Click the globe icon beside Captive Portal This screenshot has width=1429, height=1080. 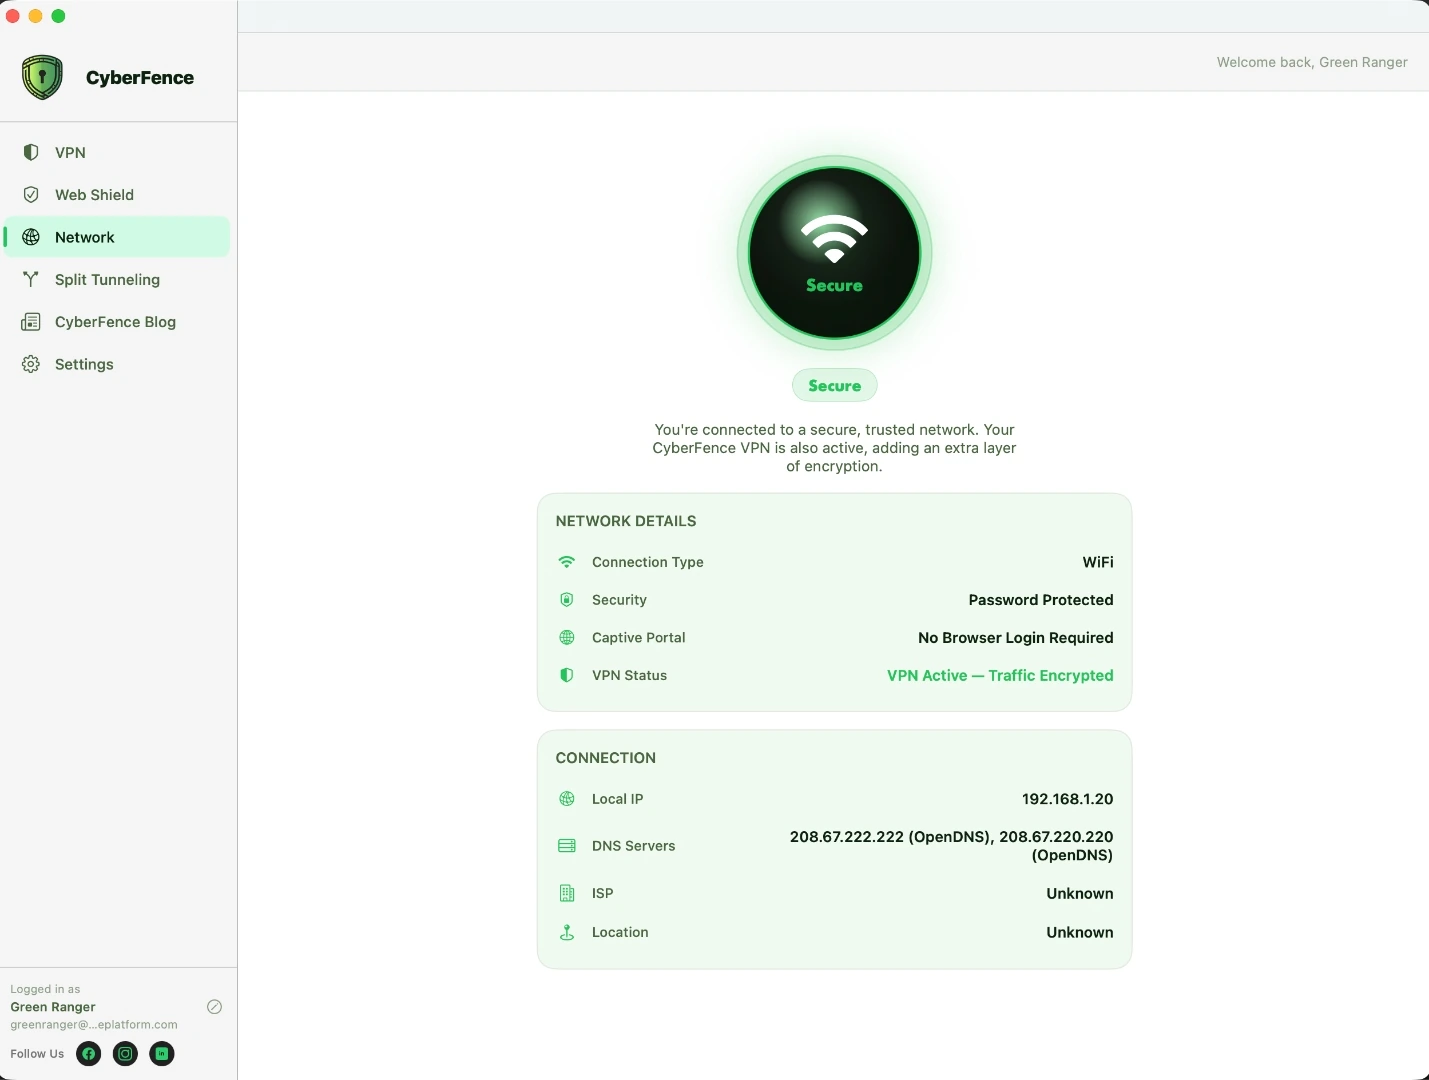point(567,637)
